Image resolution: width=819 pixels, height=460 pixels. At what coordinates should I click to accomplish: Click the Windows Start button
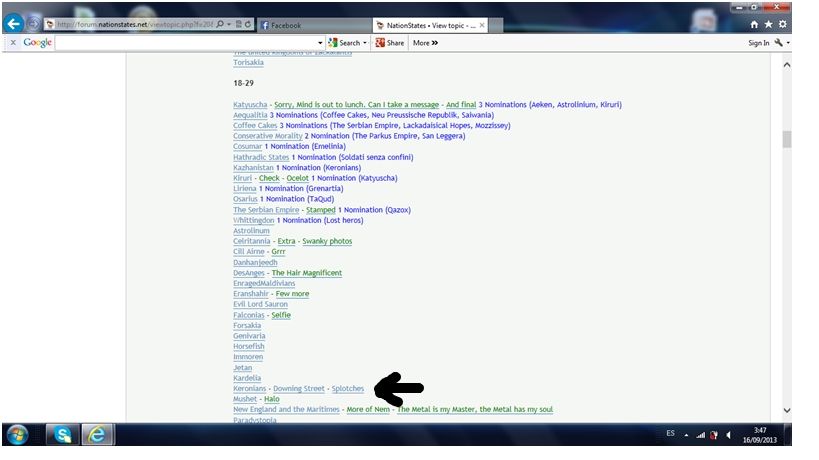[x=18, y=435]
